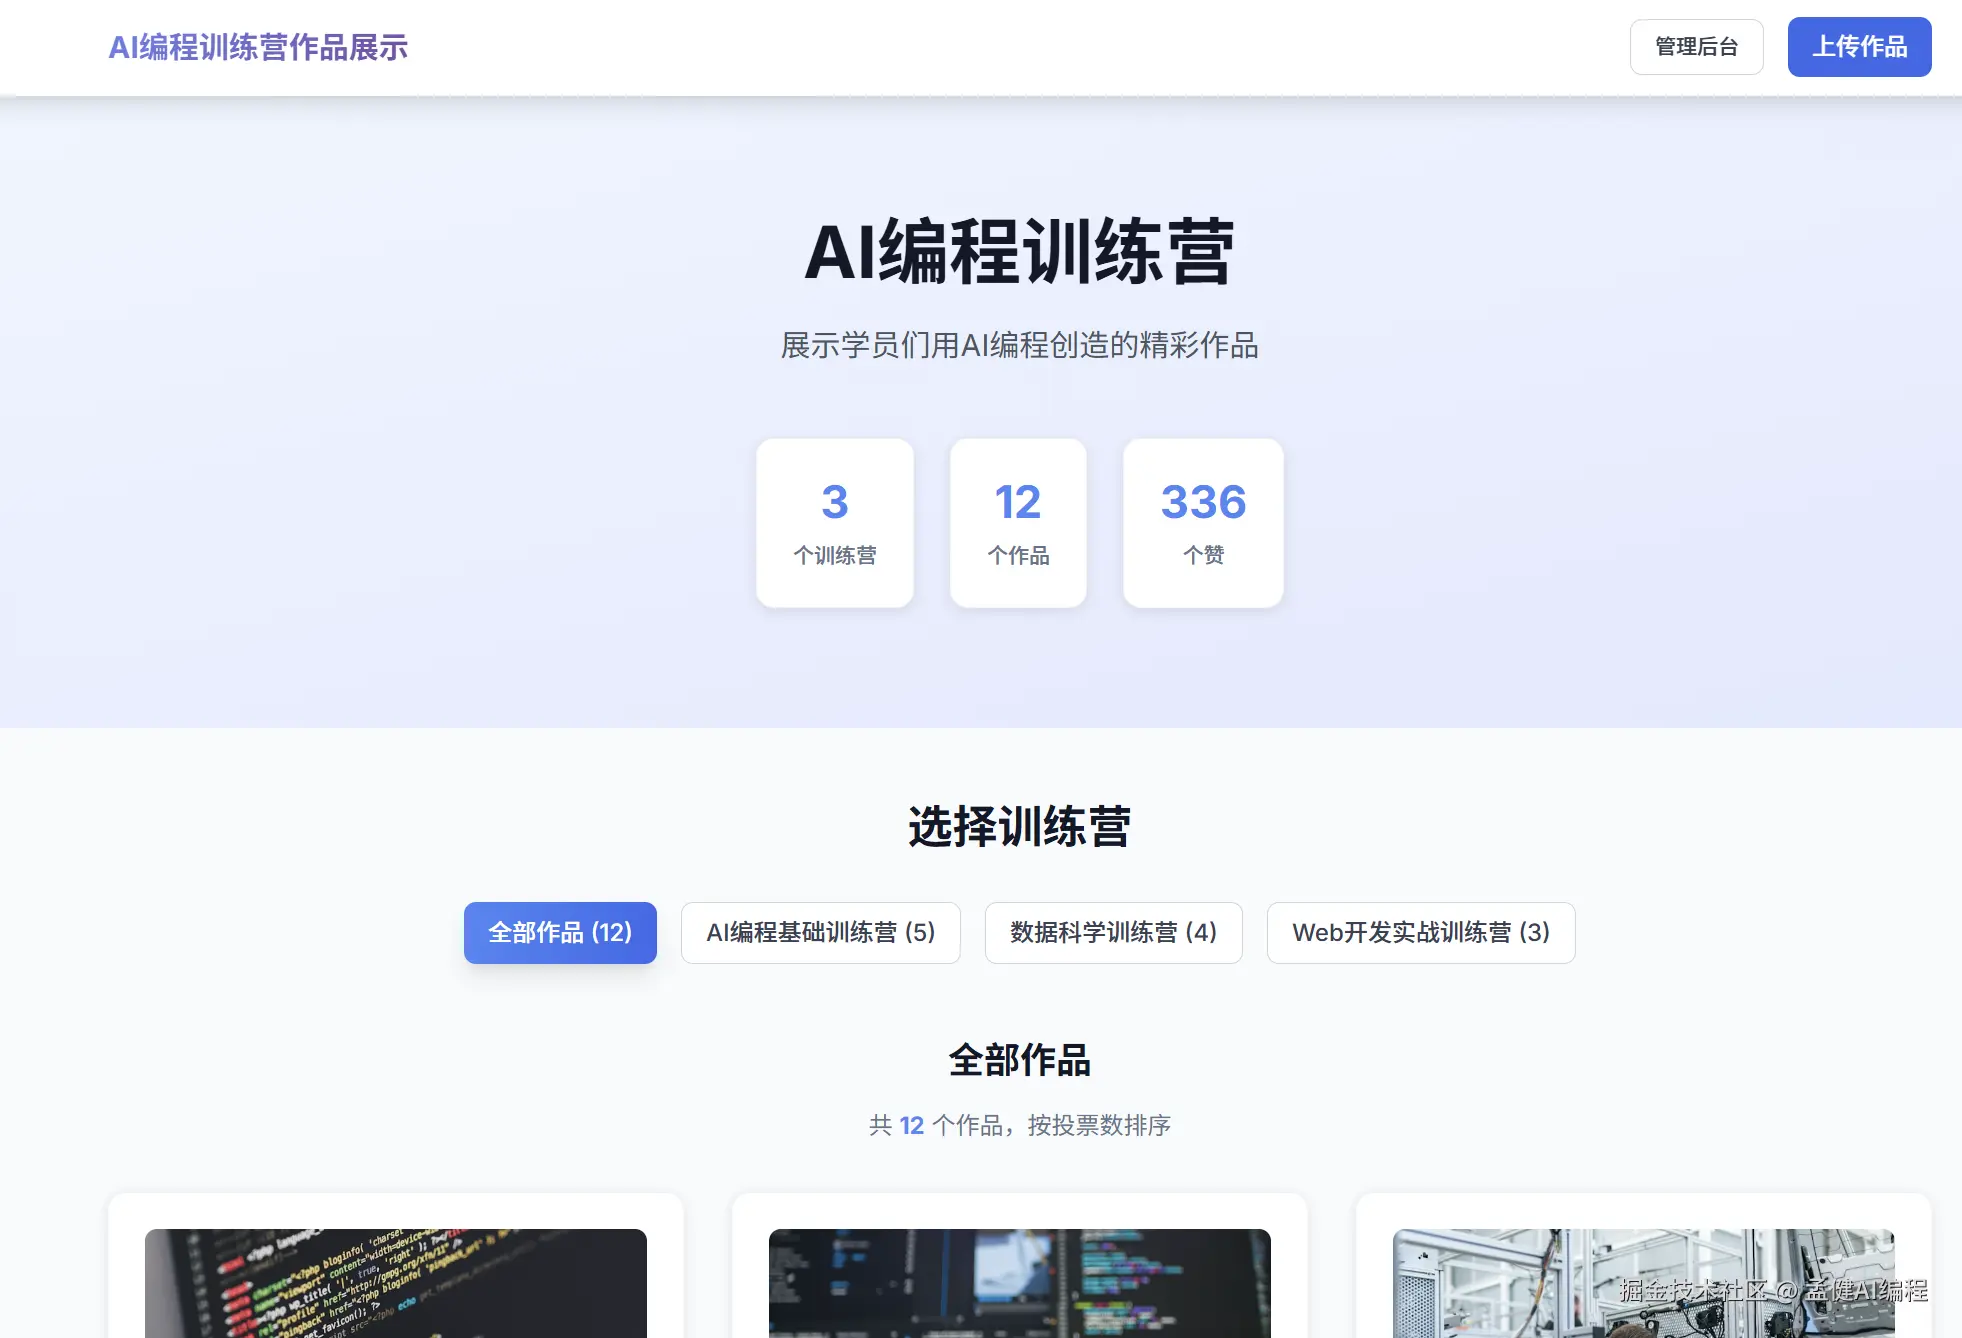Viewport: 1962px width, 1338px height.
Task: Click the 336 个赞 likes card
Action: pos(1203,523)
